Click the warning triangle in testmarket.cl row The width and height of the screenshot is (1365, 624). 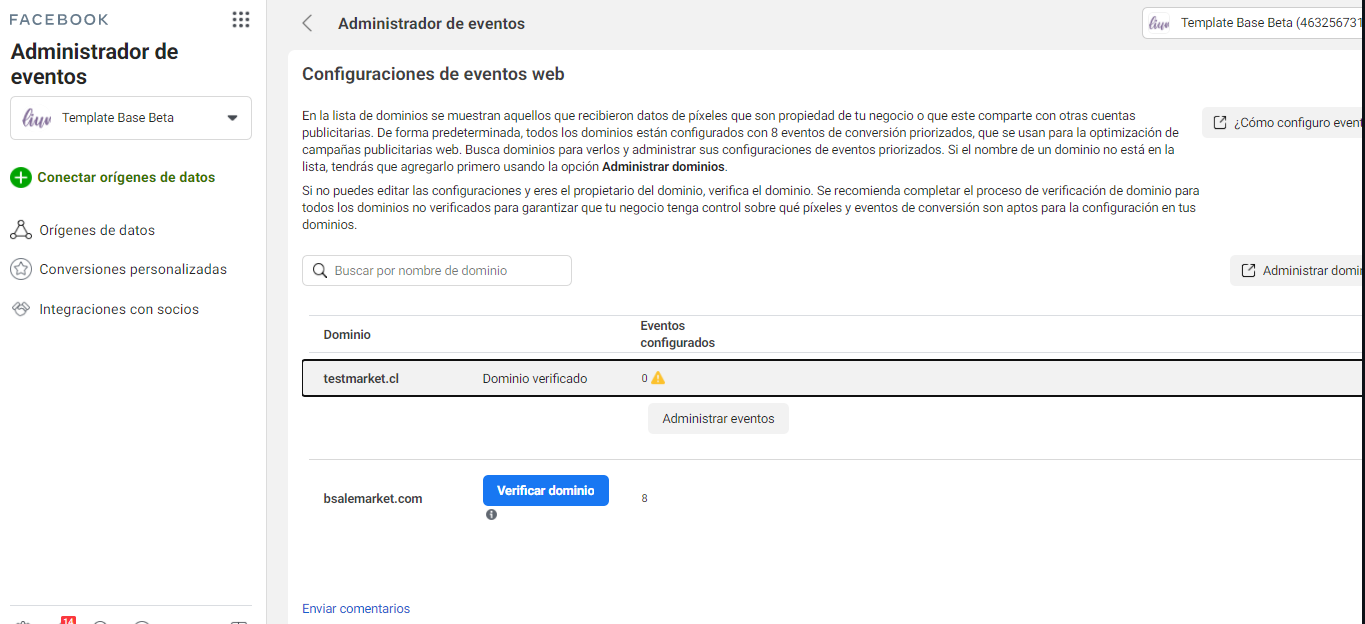tap(658, 378)
